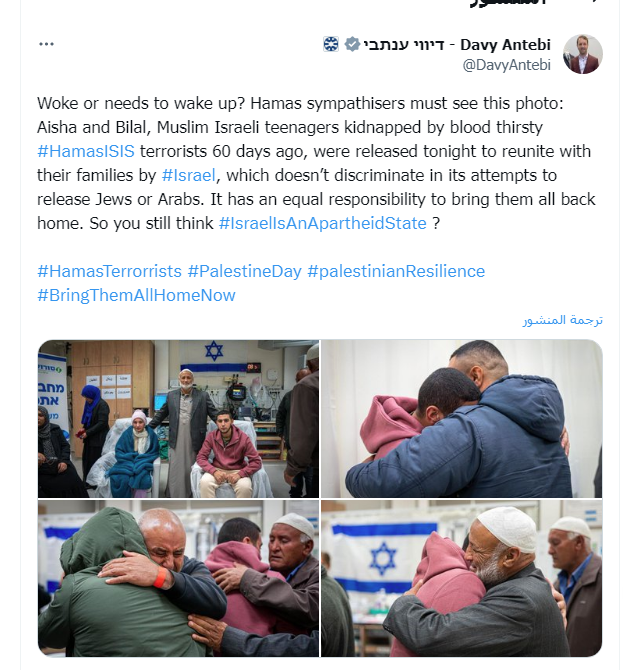The image size is (623, 670).
Task: Click the blue verified checkmark badge
Action: point(352,44)
